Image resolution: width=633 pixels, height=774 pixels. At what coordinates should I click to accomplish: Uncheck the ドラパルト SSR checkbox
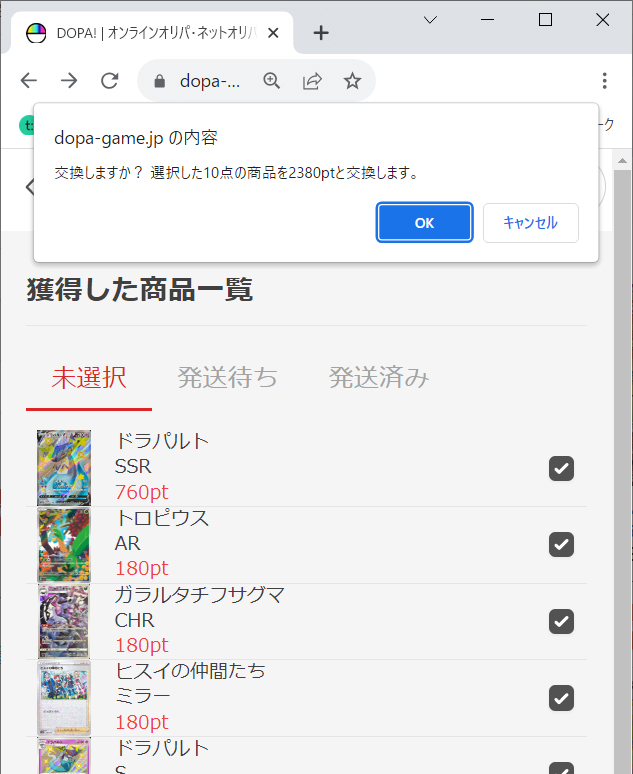(x=561, y=468)
